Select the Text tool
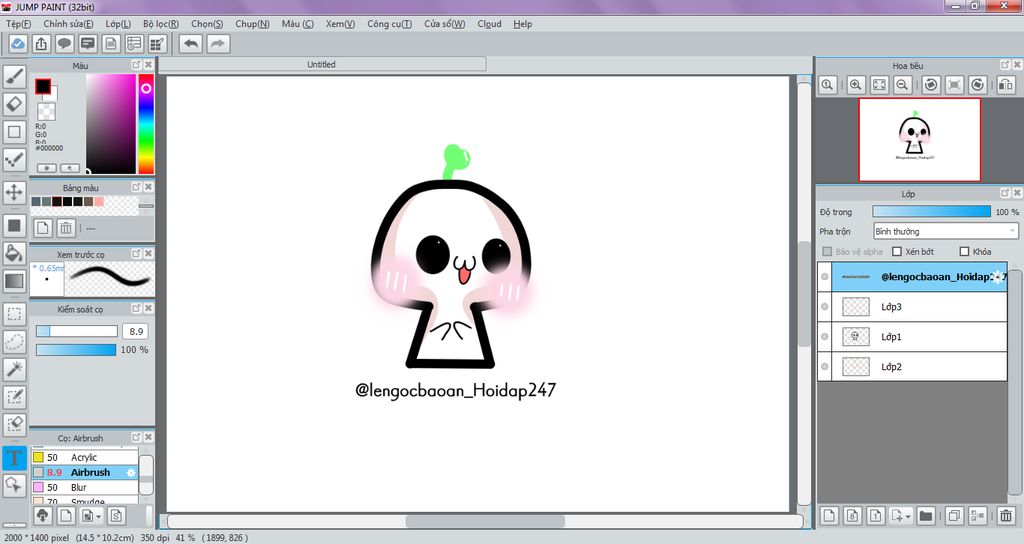The image size is (1024, 544). [x=14, y=457]
